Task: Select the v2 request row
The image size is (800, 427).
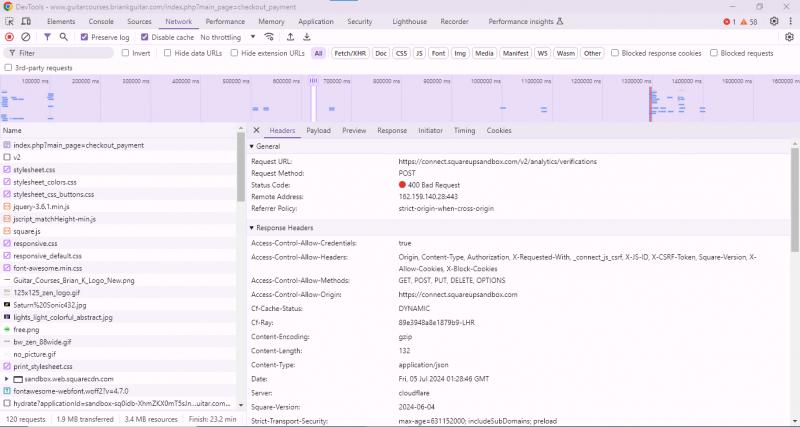Action: coord(119,158)
